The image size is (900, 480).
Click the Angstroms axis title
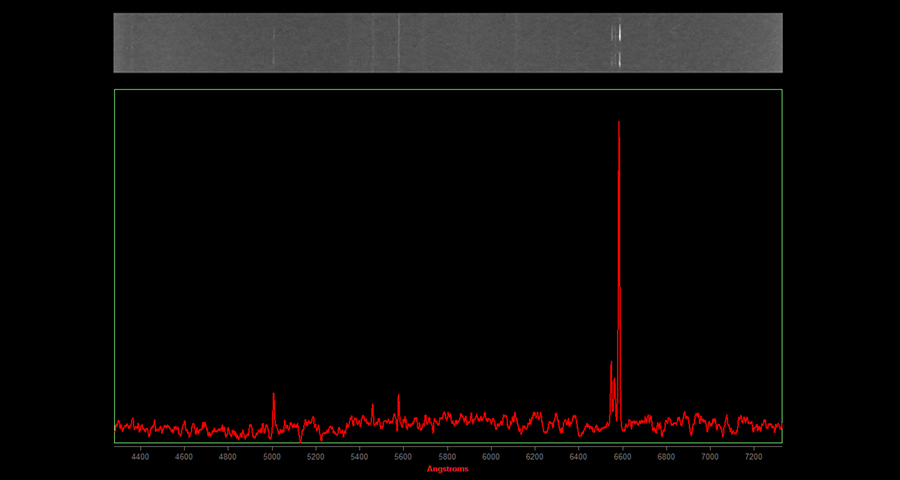click(447, 468)
